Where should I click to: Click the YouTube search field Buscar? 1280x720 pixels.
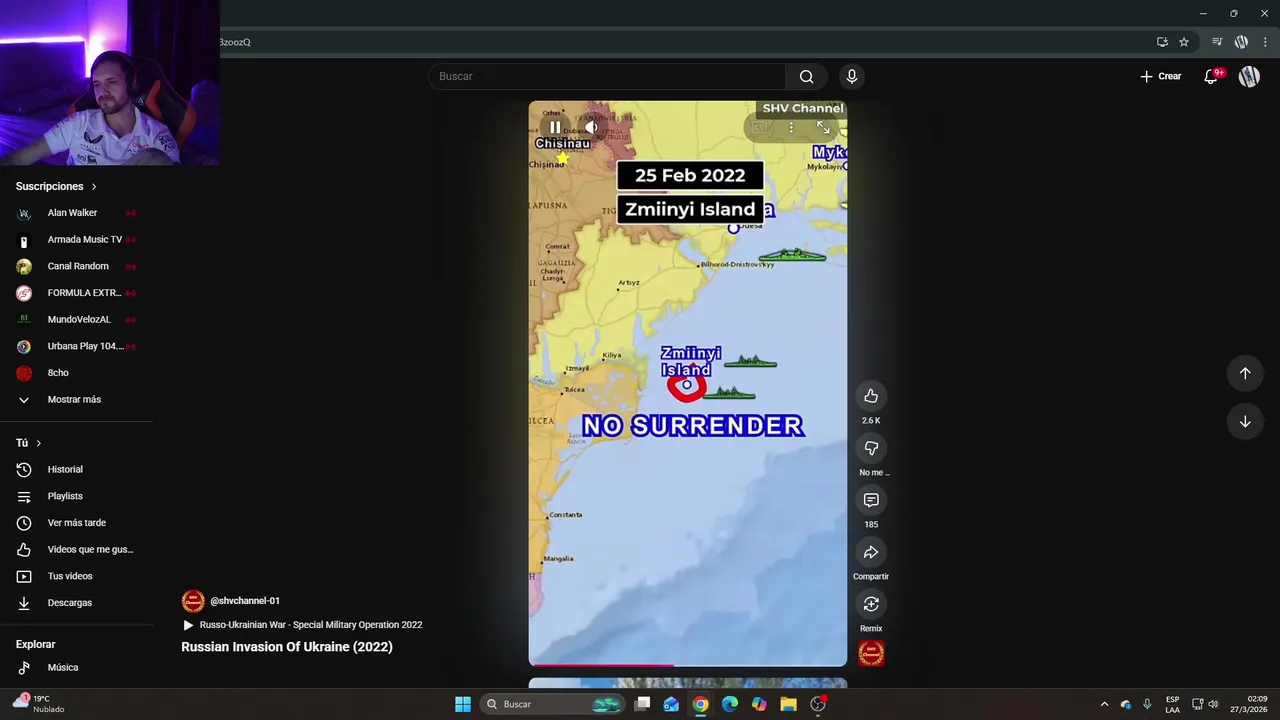[x=607, y=76]
